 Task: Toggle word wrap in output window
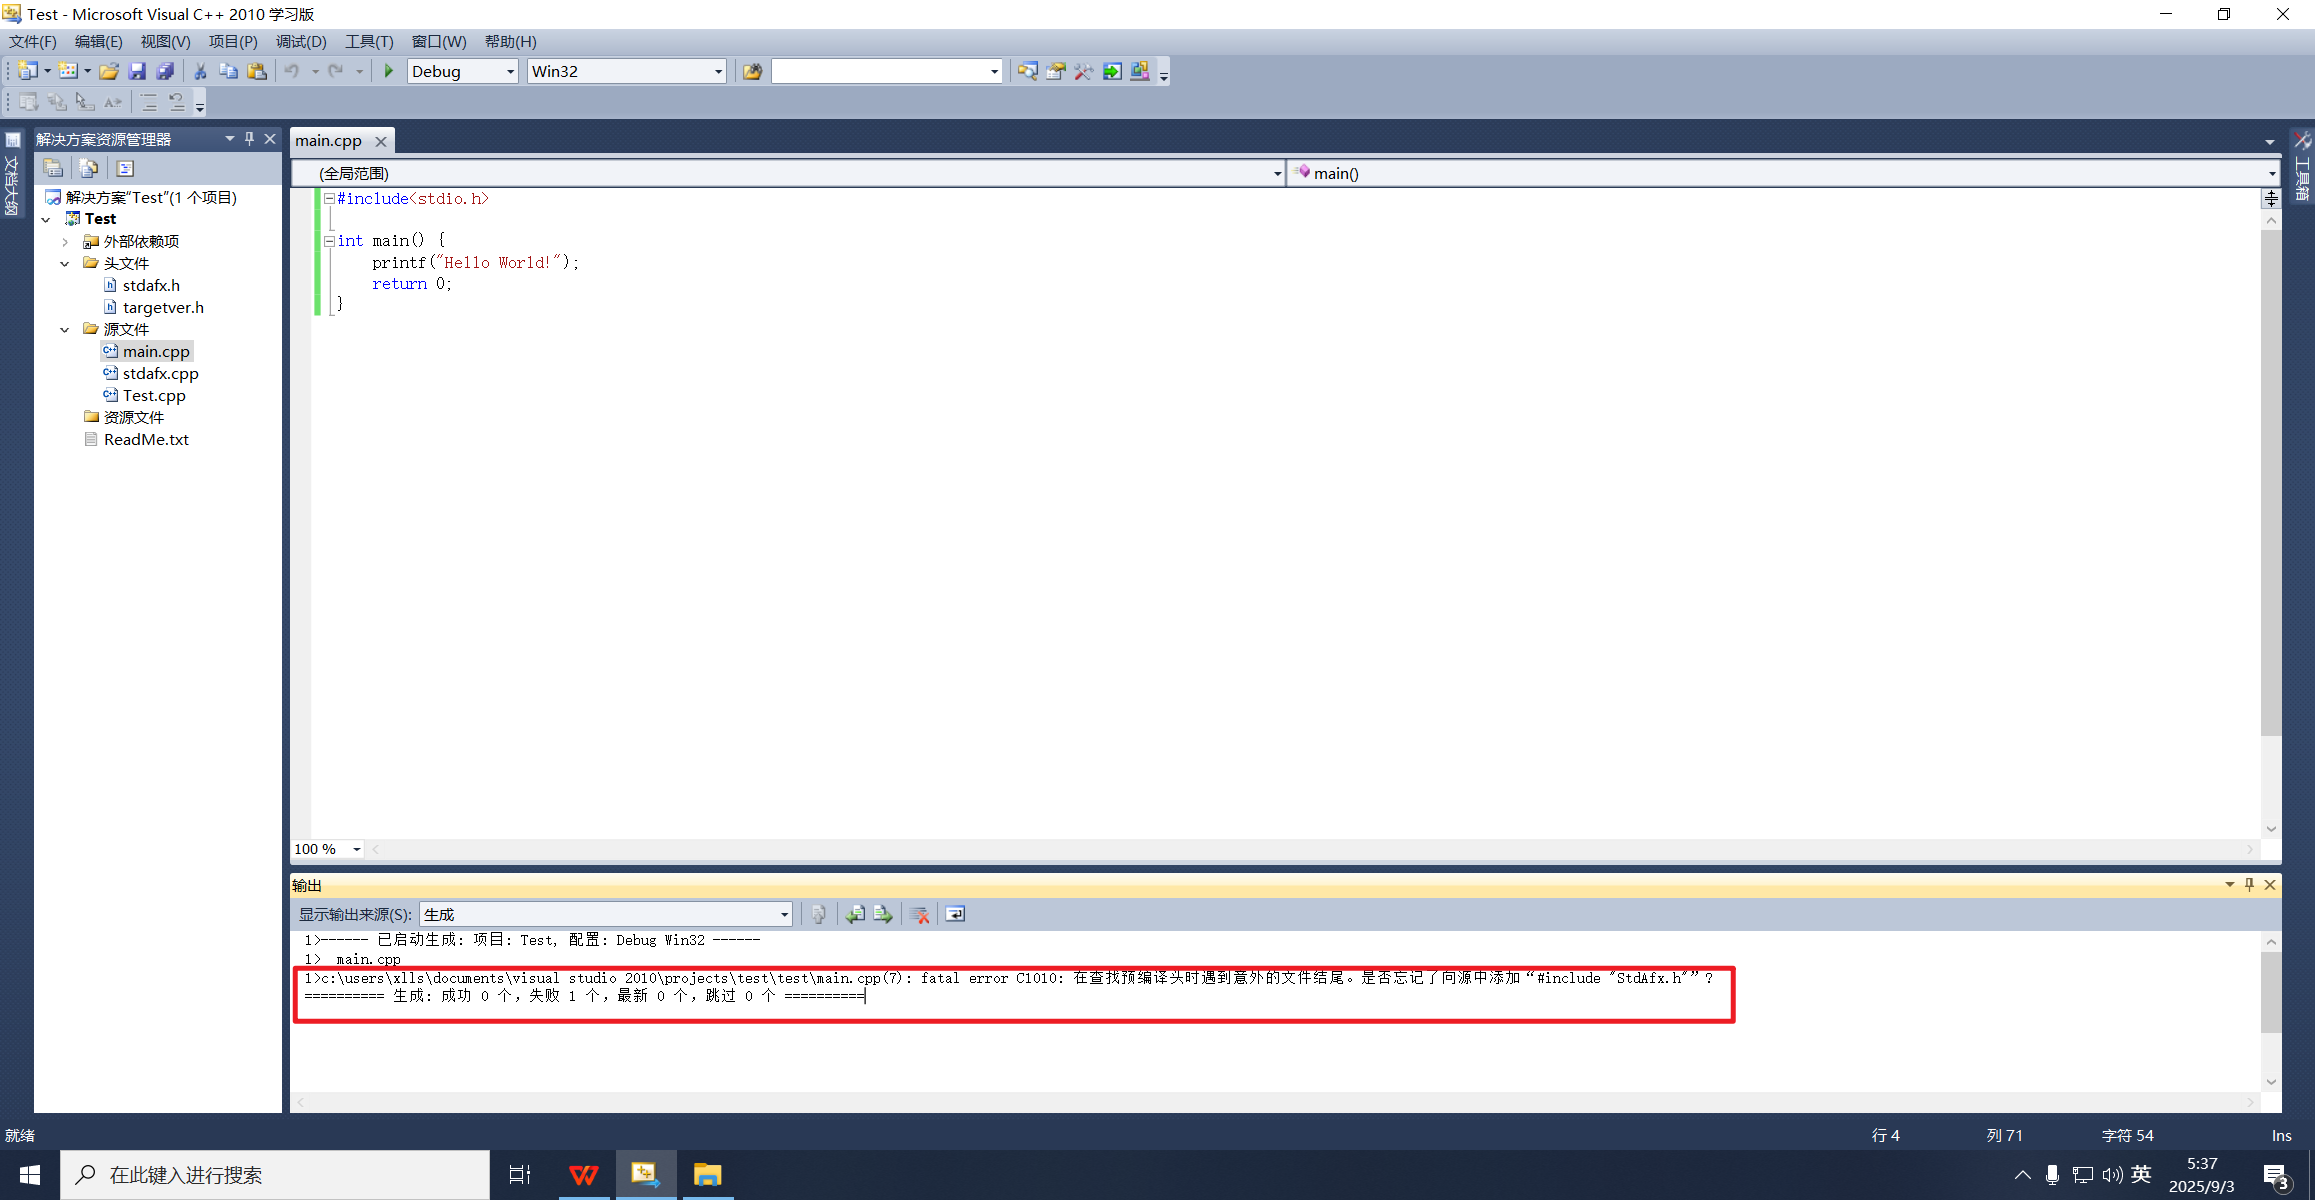(x=955, y=914)
